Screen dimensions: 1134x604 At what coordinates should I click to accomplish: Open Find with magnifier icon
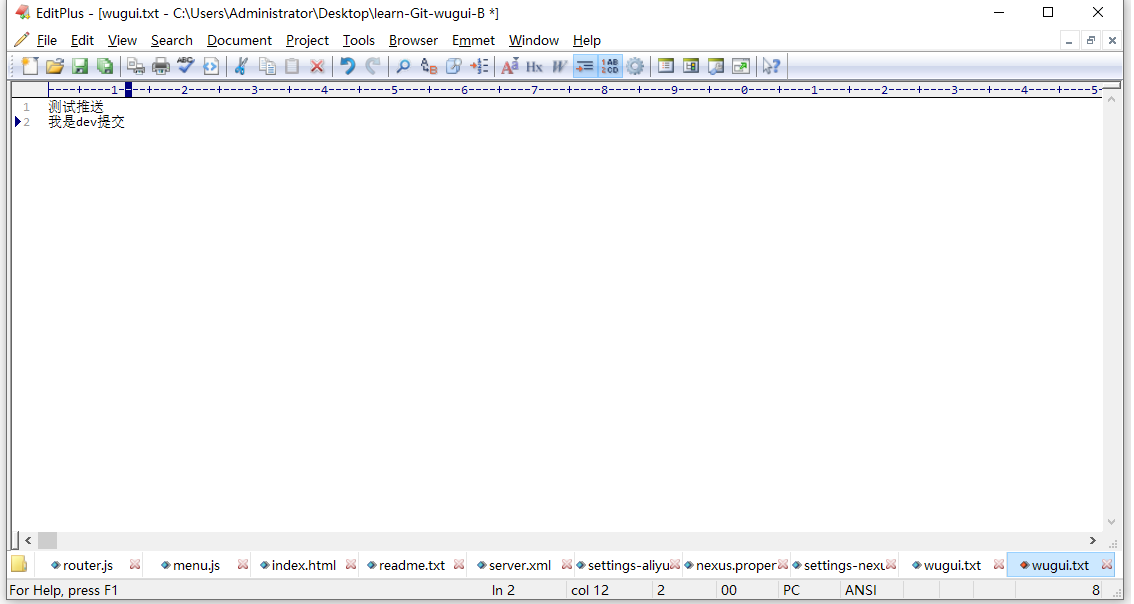(x=404, y=67)
